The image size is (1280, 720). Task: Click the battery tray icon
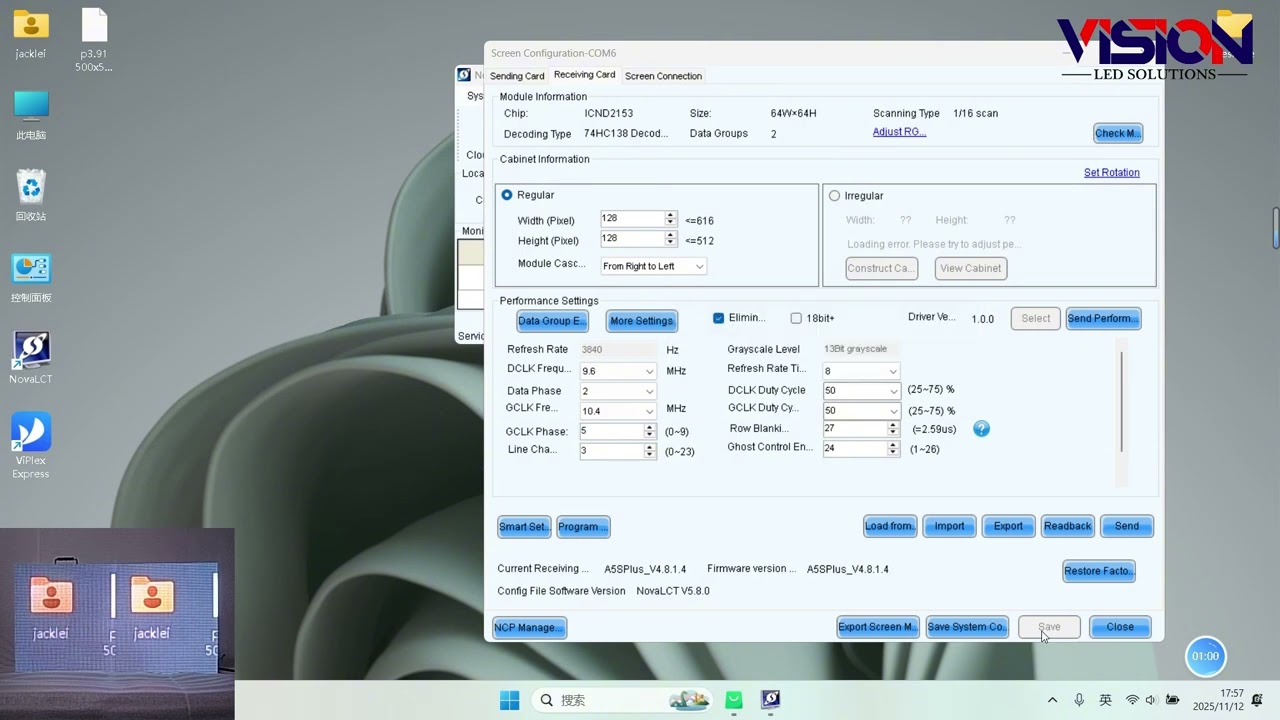1172,700
